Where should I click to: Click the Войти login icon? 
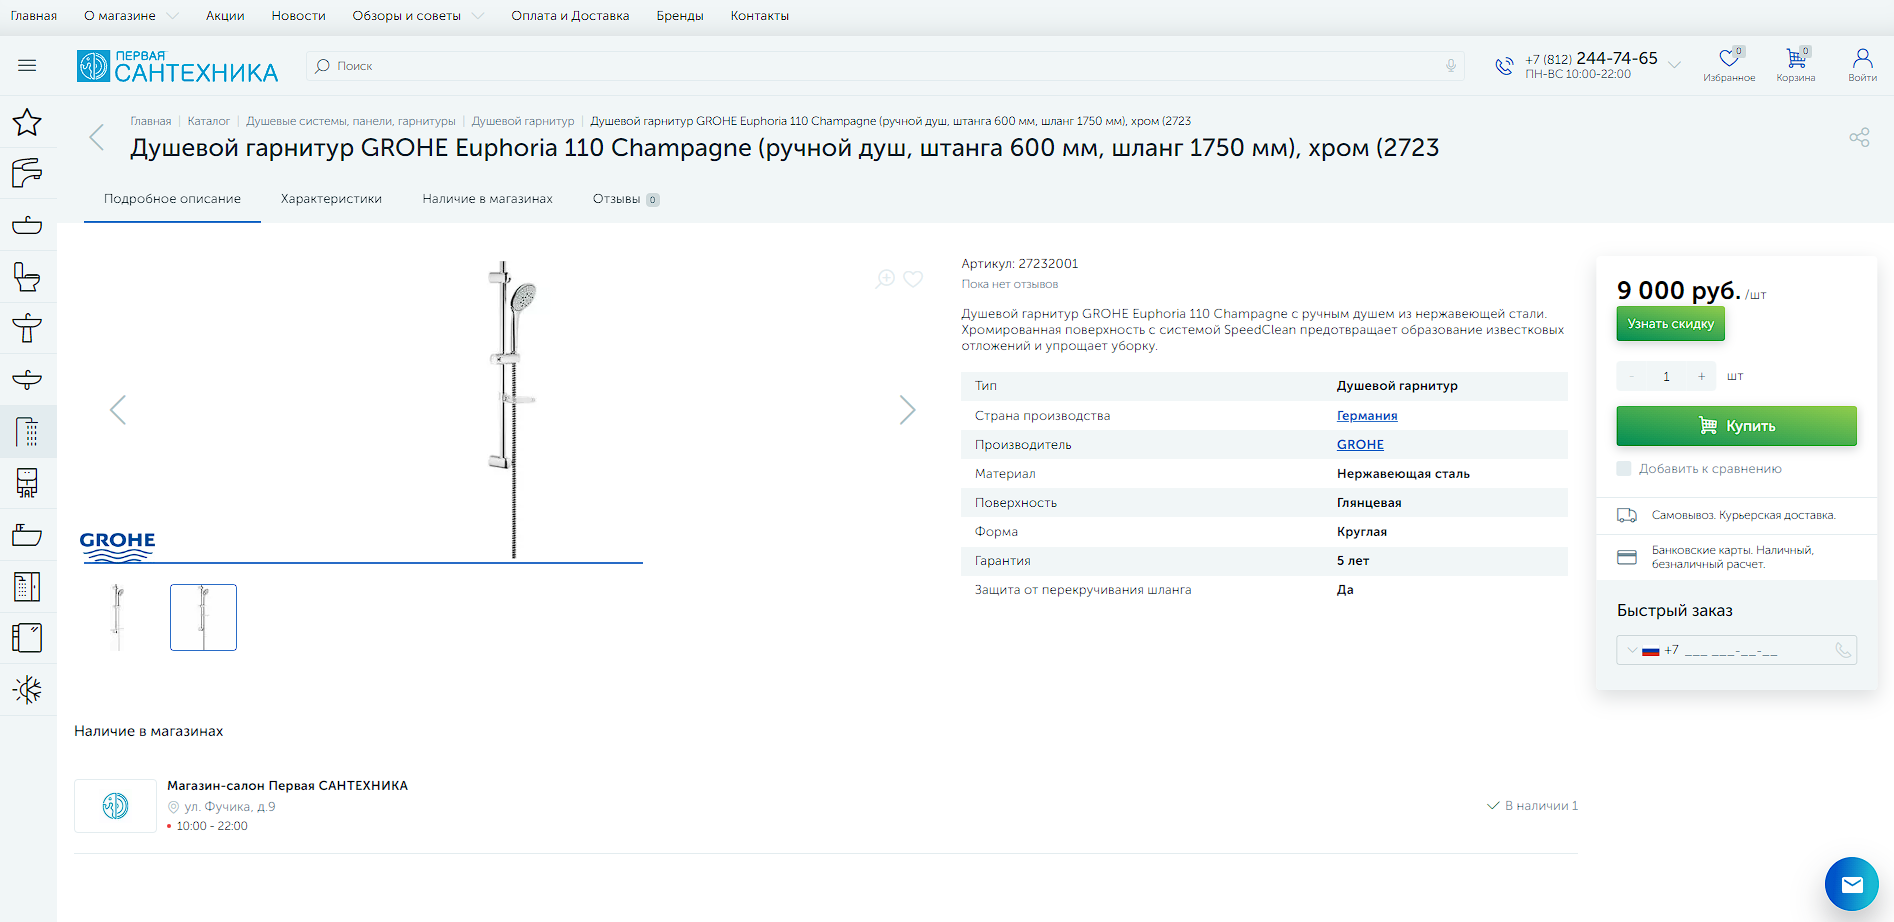click(x=1862, y=65)
